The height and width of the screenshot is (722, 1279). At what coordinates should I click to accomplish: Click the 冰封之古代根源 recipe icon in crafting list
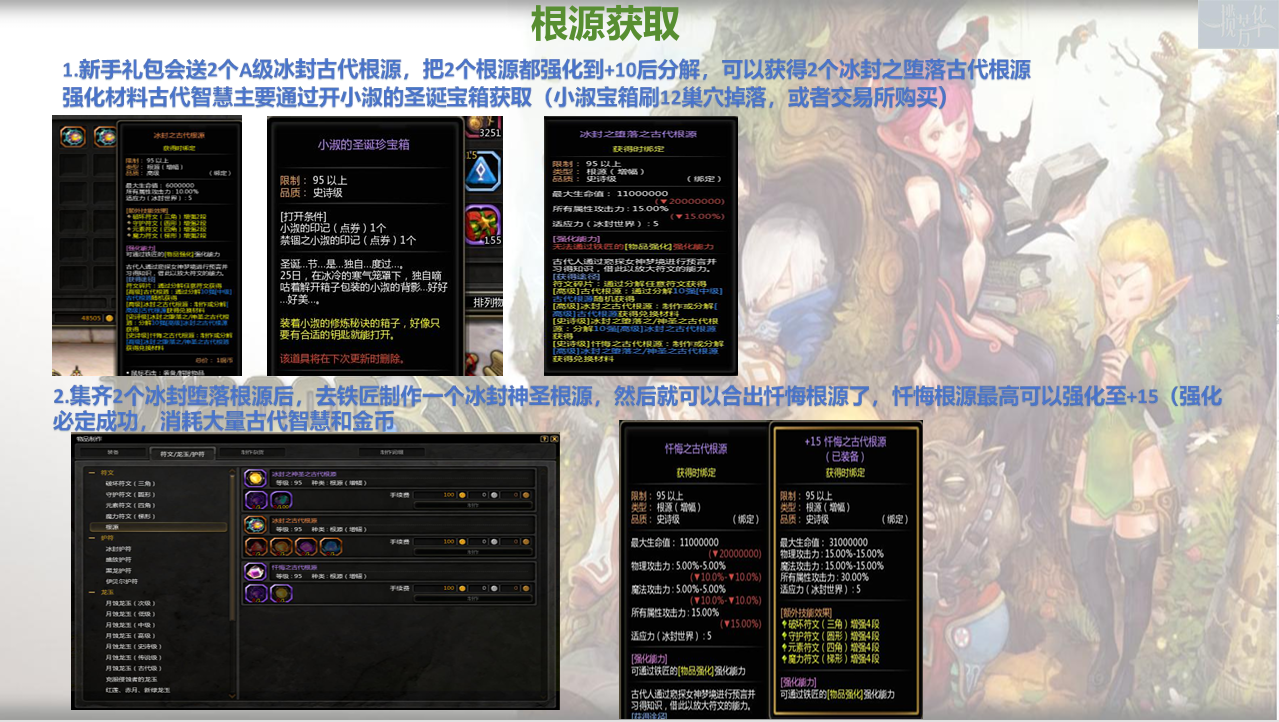pyautogui.click(x=254, y=525)
